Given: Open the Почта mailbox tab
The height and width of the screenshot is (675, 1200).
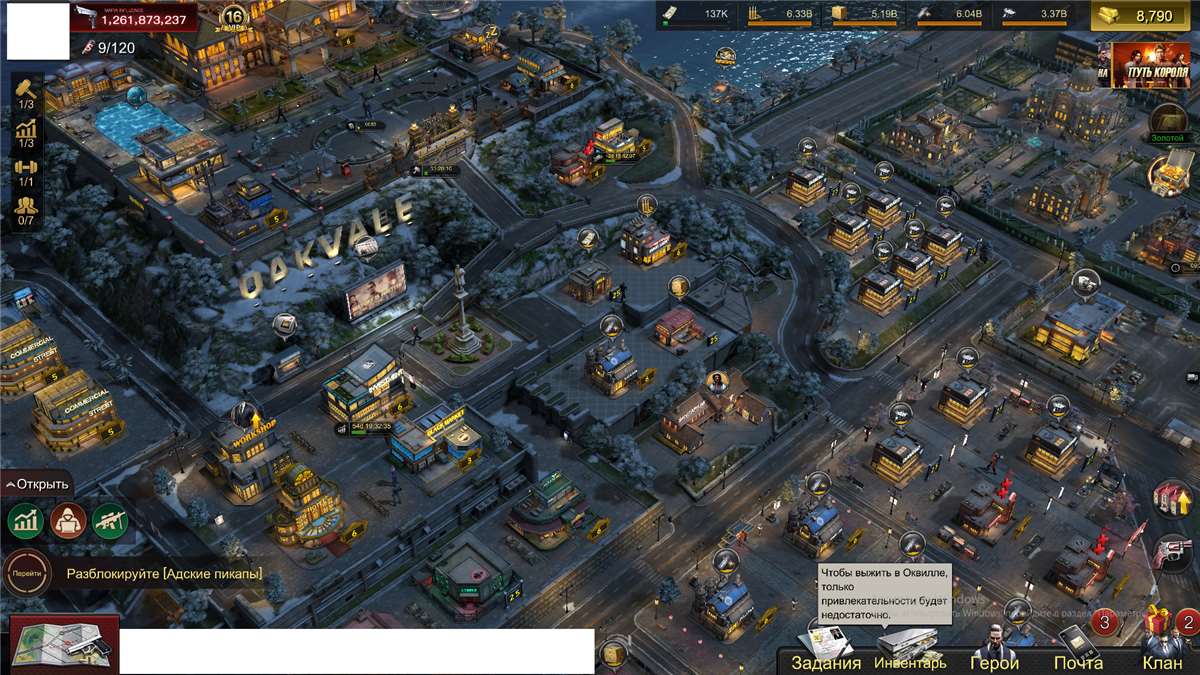Looking at the screenshot, I should (x=1078, y=651).
